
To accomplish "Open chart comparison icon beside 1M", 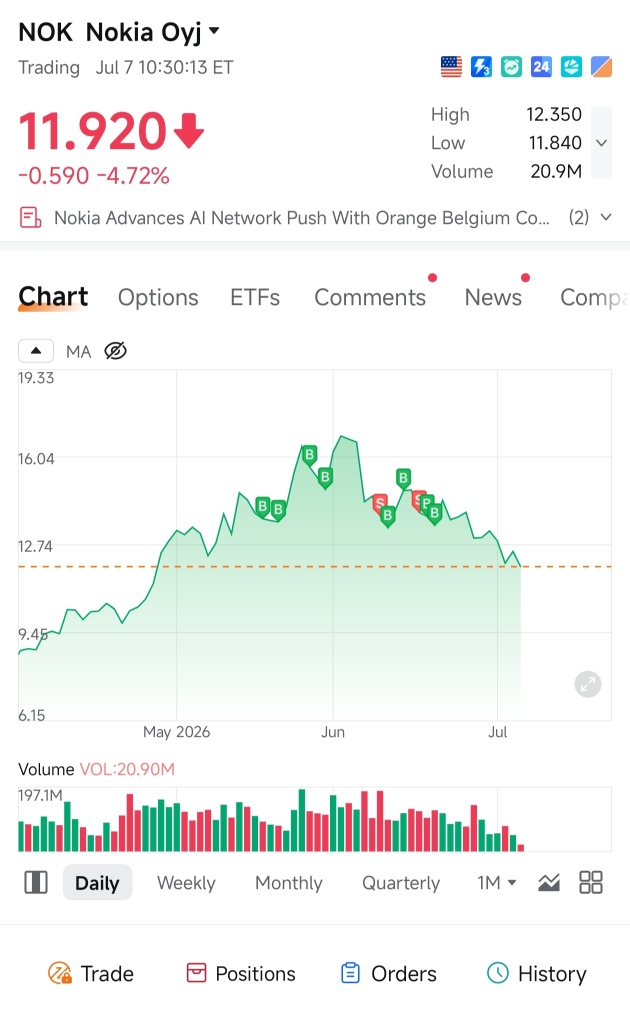I will click(549, 883).
